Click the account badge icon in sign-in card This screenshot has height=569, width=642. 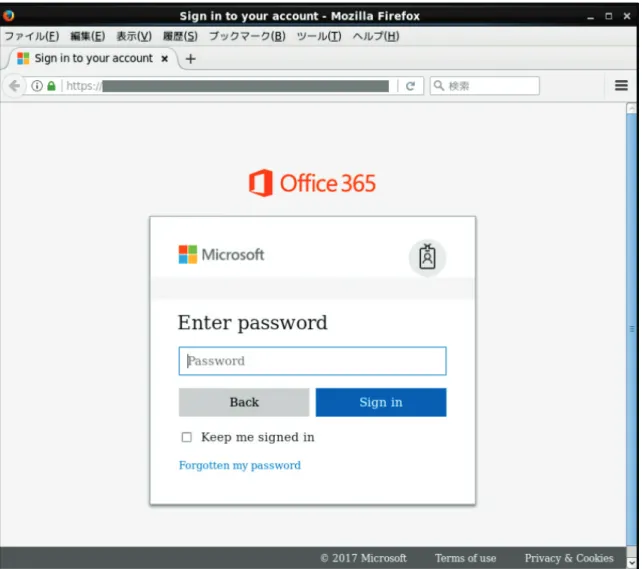[427, 257]
